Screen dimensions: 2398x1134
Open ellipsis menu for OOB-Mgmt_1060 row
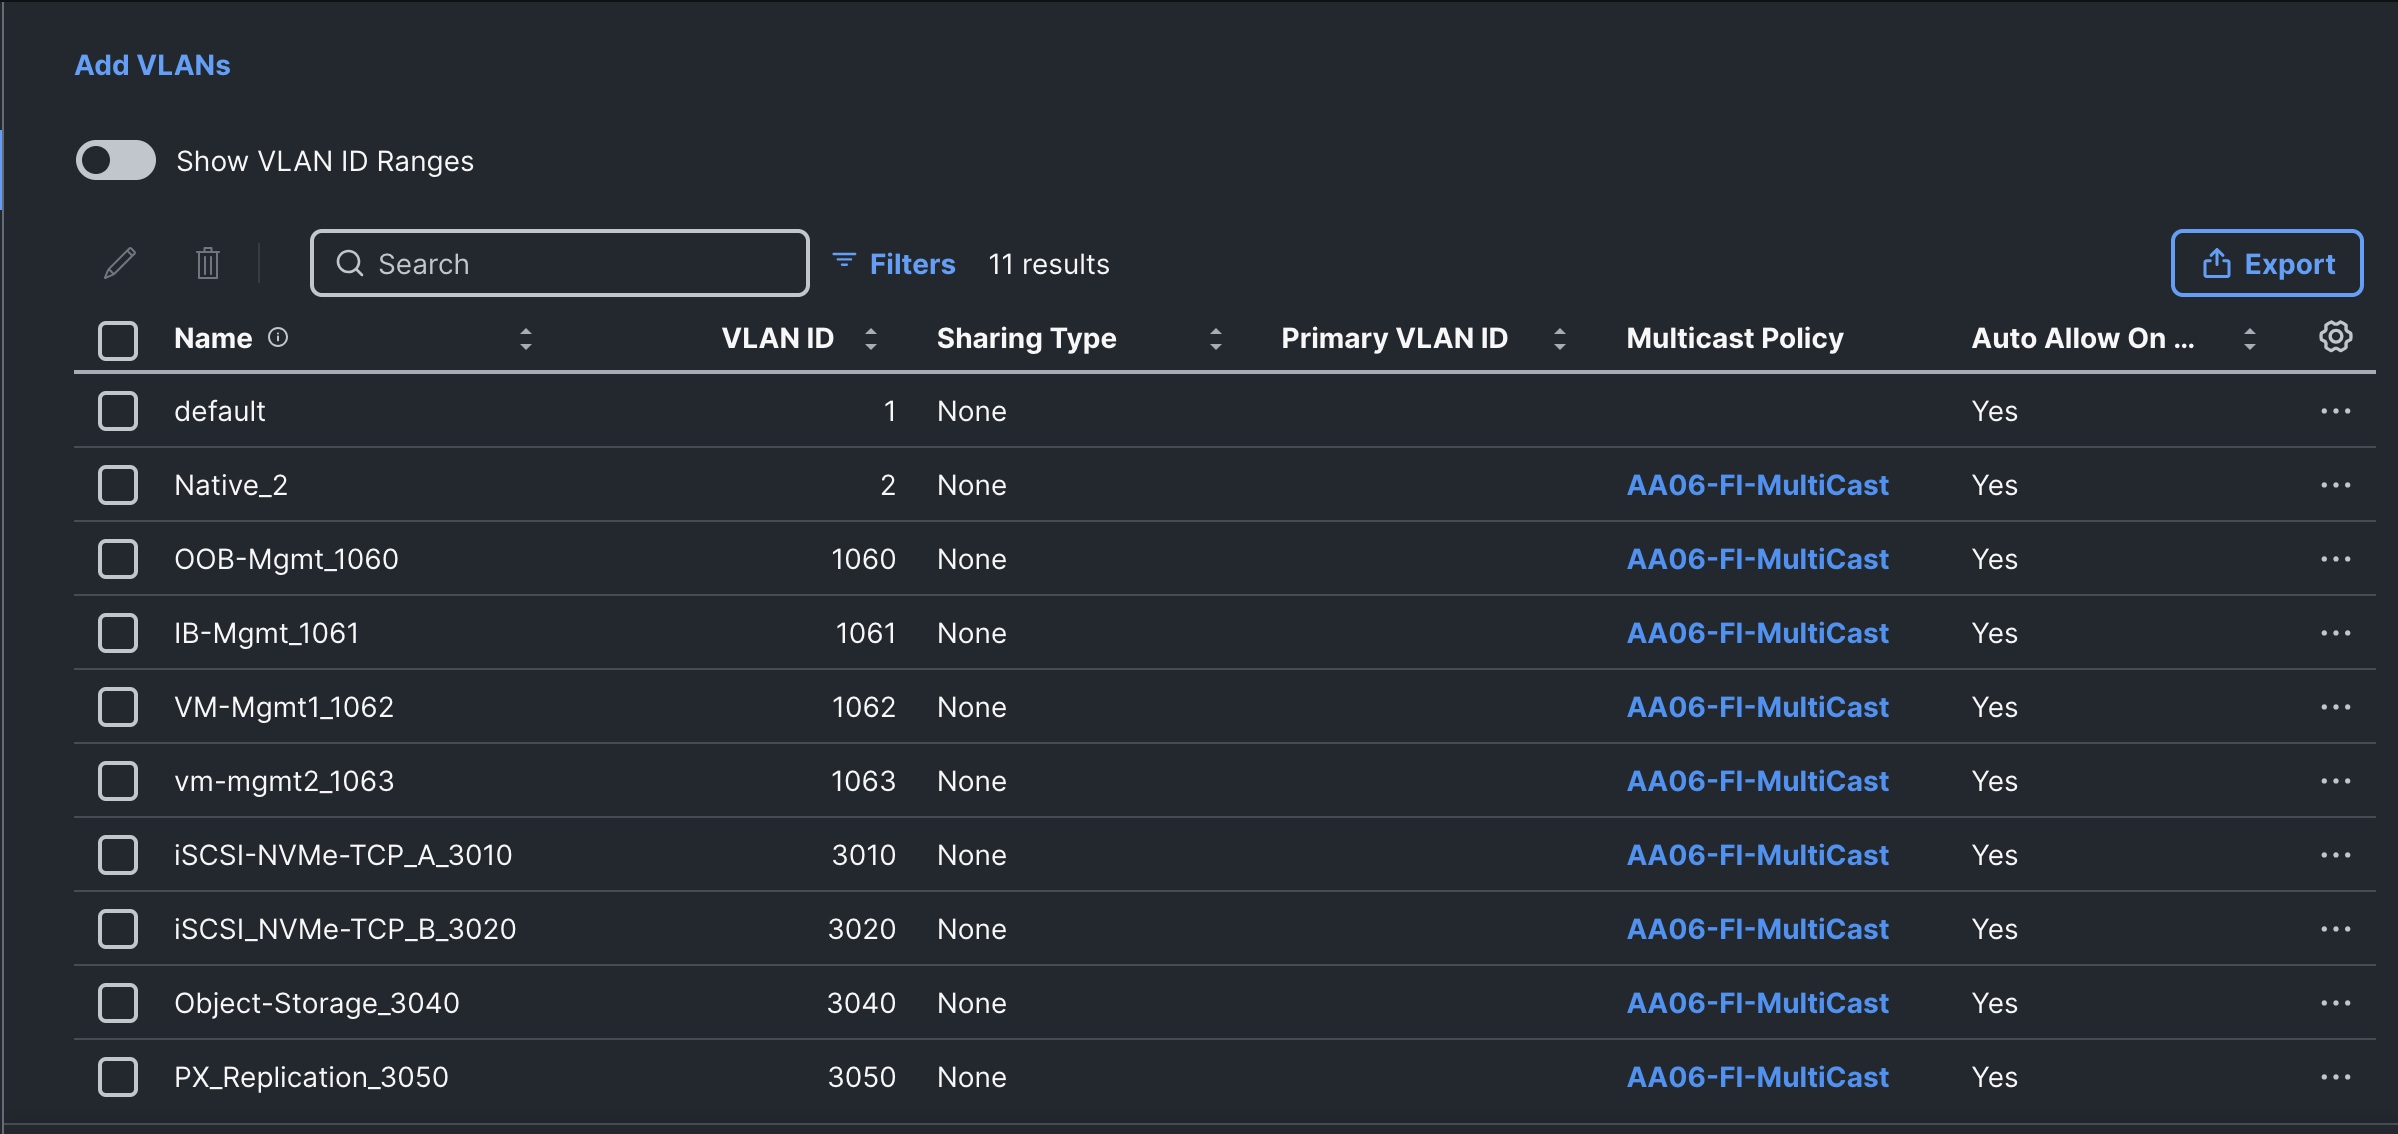click(2335, 559)
